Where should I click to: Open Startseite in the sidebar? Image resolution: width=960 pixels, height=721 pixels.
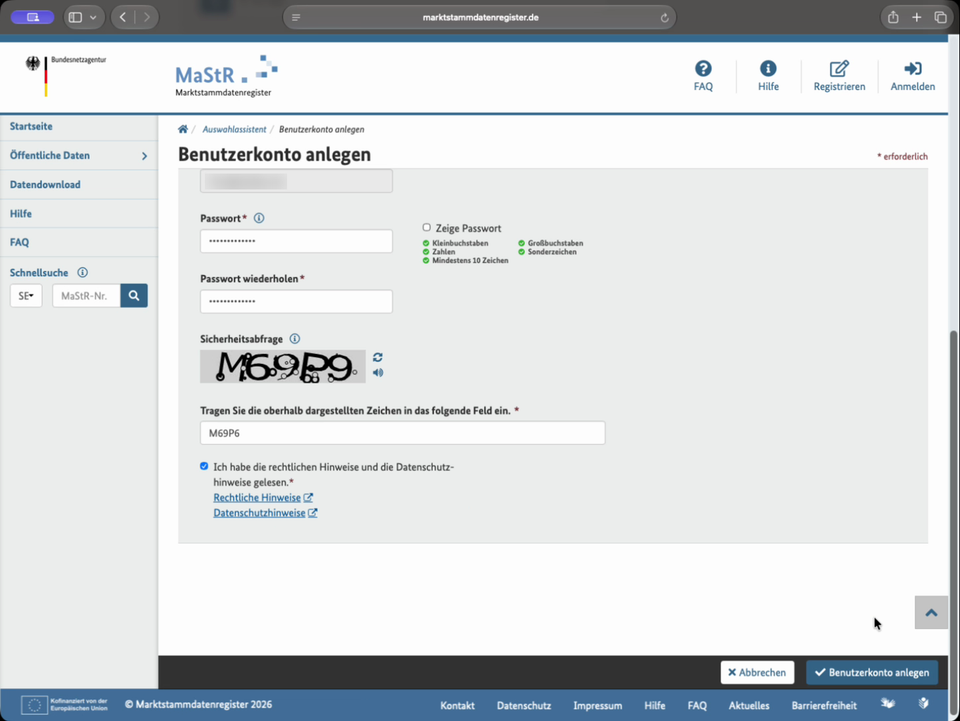(x=31, y=126)
